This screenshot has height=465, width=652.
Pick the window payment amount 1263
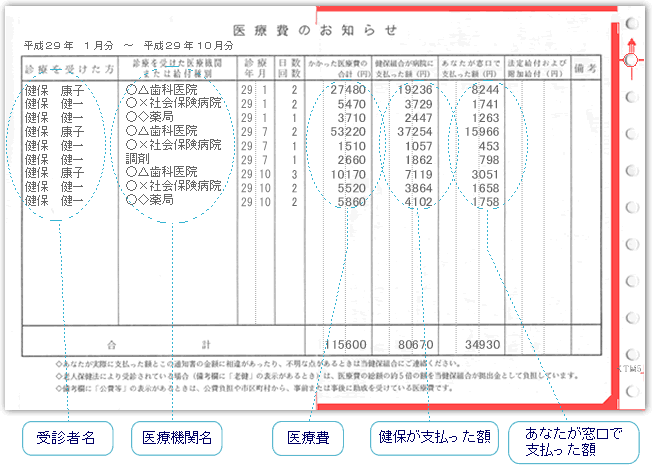pos(485,118)
